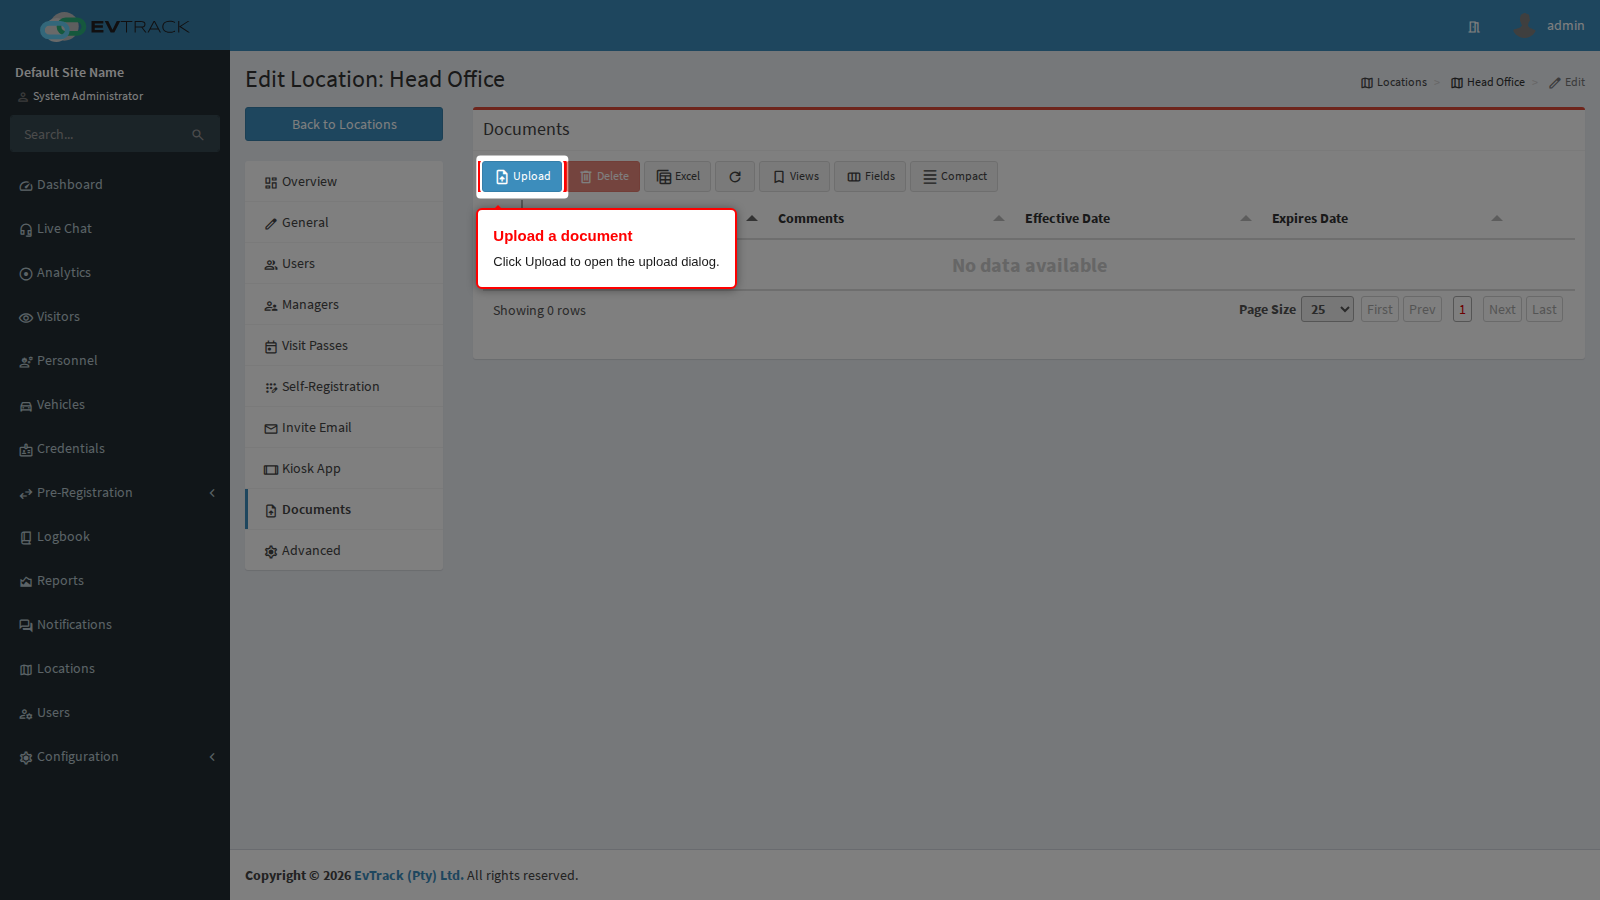
Task: Expand Configuration sidebar menu
Action: [x=115, y=757]
